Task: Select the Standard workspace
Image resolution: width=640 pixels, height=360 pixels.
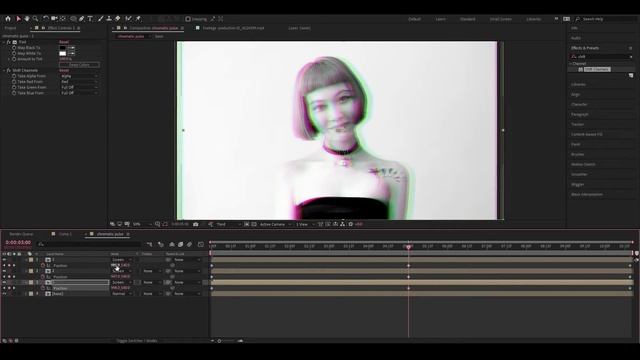Action: 467,19
